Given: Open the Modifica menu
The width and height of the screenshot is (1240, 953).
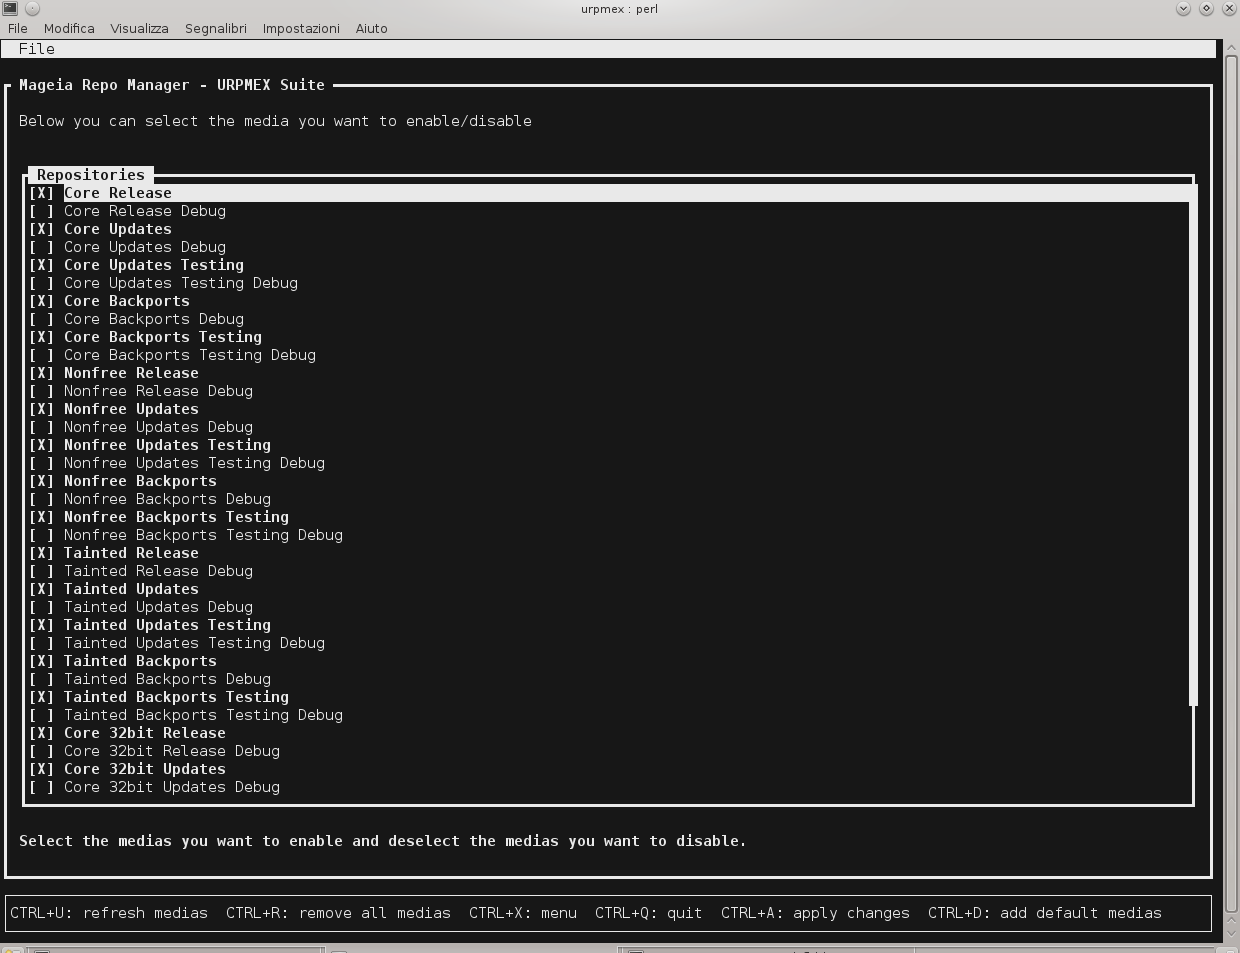Looking at the screenshot, I should pyautogui.click(x=69, y=28).
